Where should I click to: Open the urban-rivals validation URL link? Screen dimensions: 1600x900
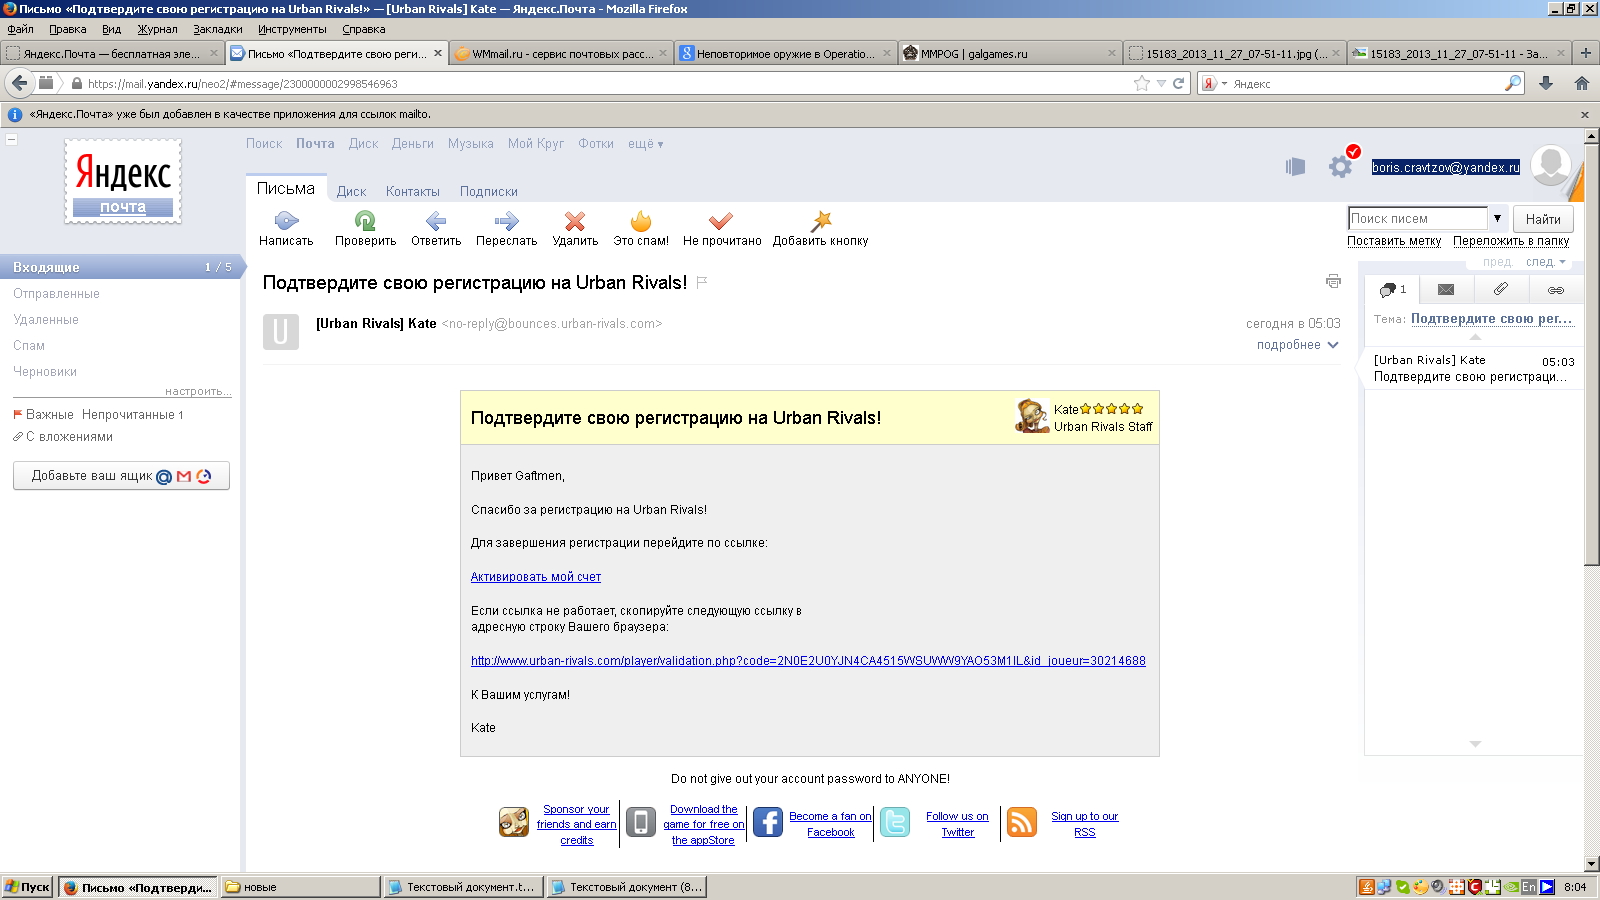pos(808,661)
